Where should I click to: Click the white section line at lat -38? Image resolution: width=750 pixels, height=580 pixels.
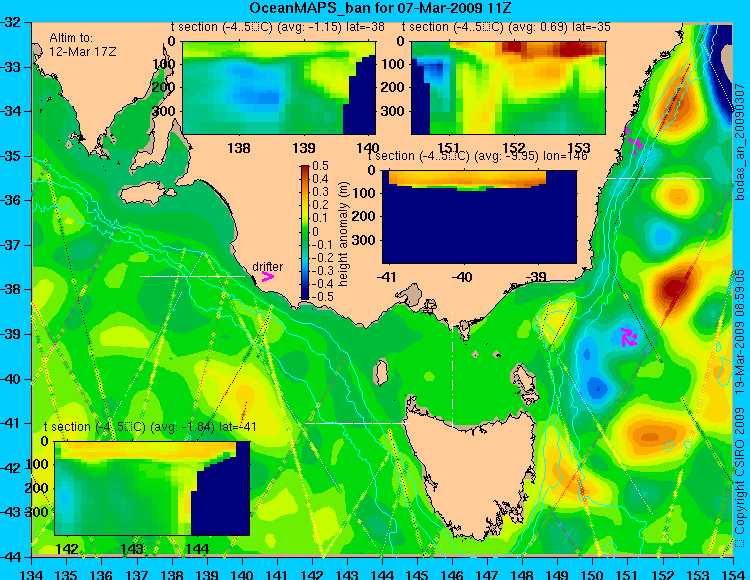[x=192, y=276]
